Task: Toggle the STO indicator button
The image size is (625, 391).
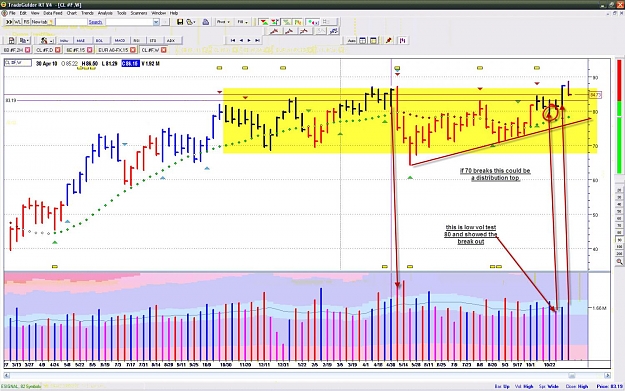Action: tap(153, 40)
